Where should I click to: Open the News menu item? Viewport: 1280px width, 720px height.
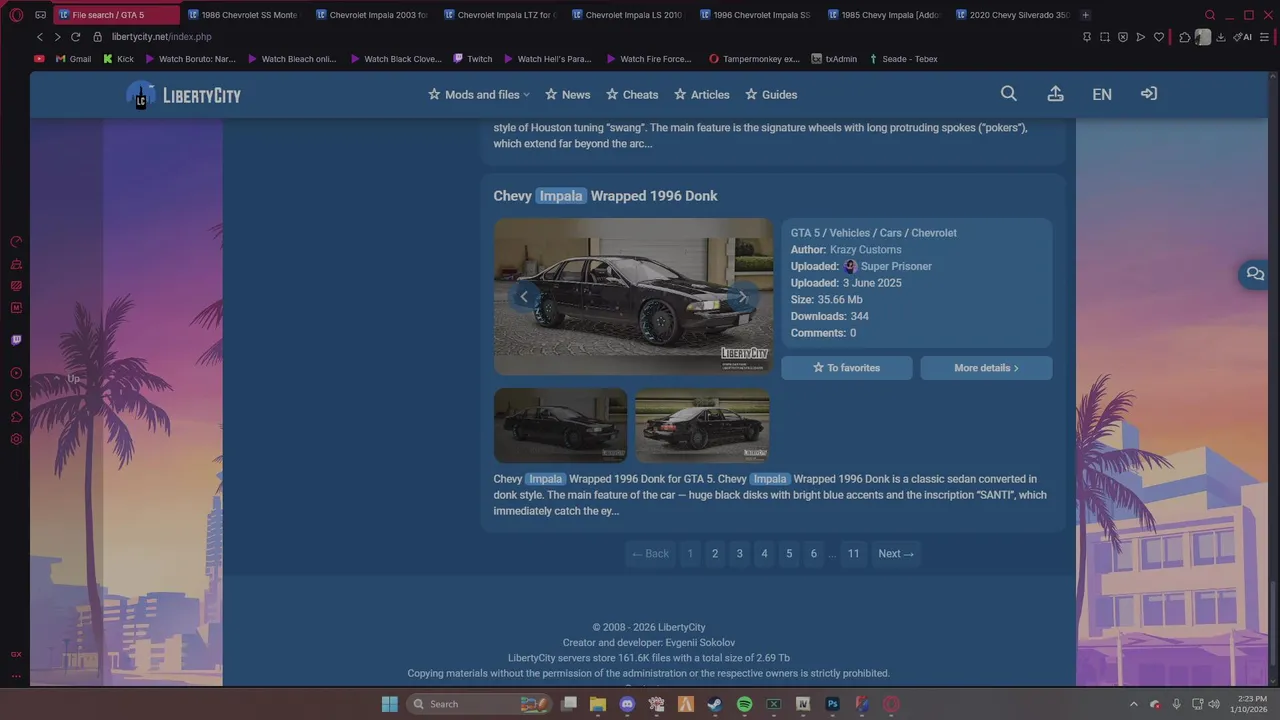(568, 95)
